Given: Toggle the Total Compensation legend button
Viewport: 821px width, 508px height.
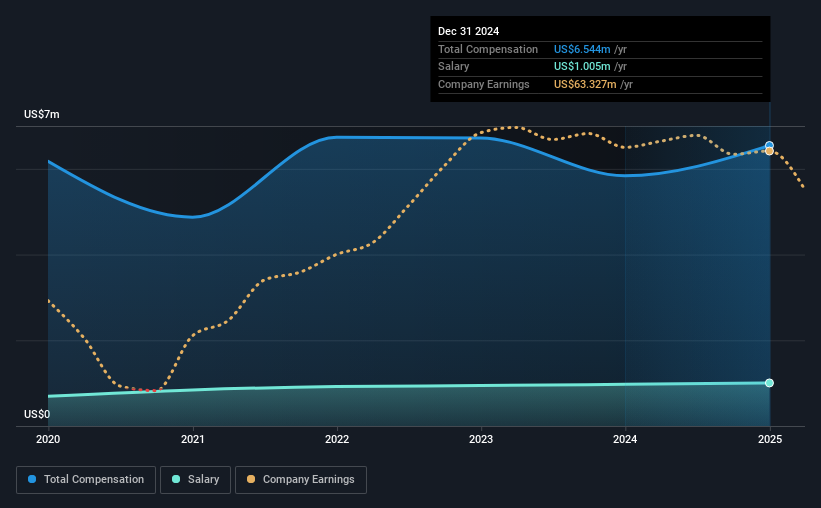Looking at the screenshot, I should point(86,480).
